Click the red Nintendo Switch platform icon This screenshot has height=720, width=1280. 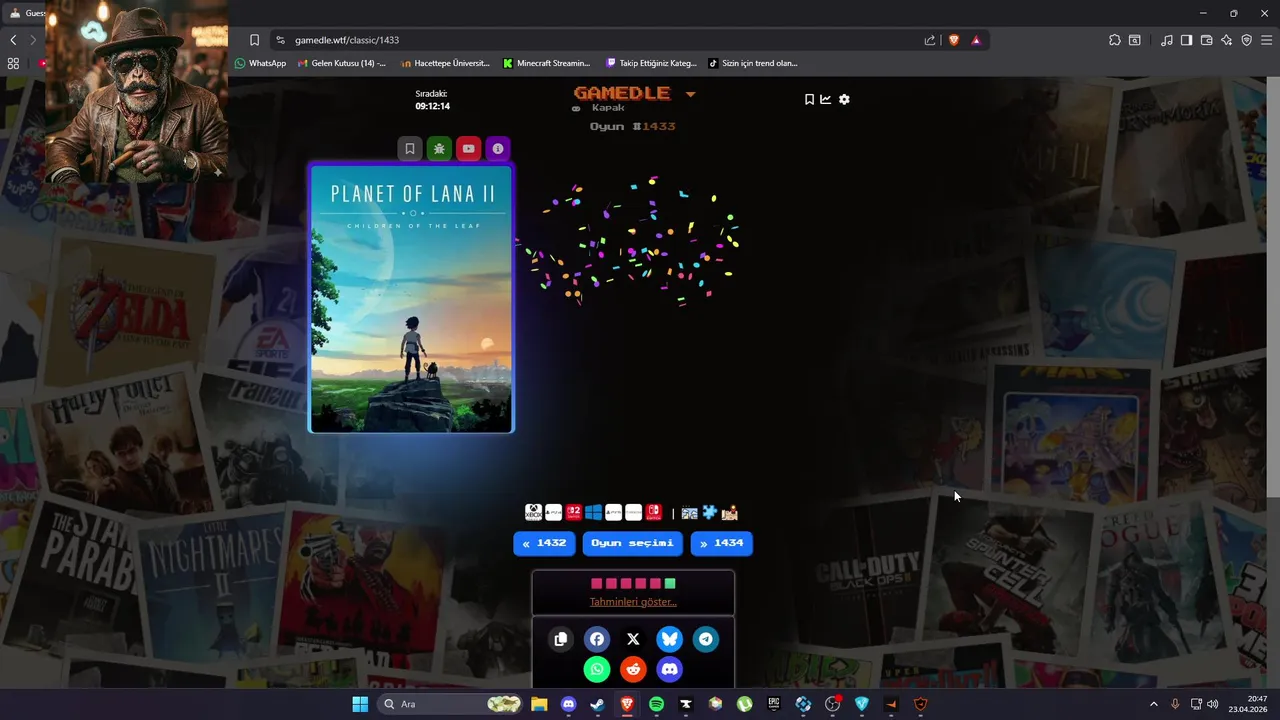pyautogui.click(x=653, y=513)
